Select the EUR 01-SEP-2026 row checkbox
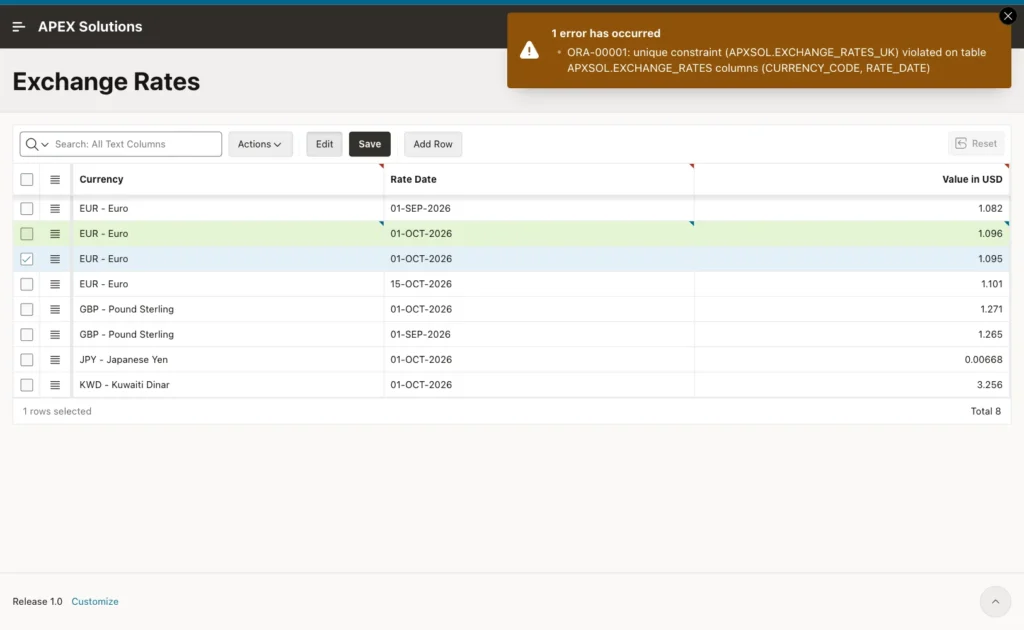Screen dimensions: 1024x630 [27, 209]
